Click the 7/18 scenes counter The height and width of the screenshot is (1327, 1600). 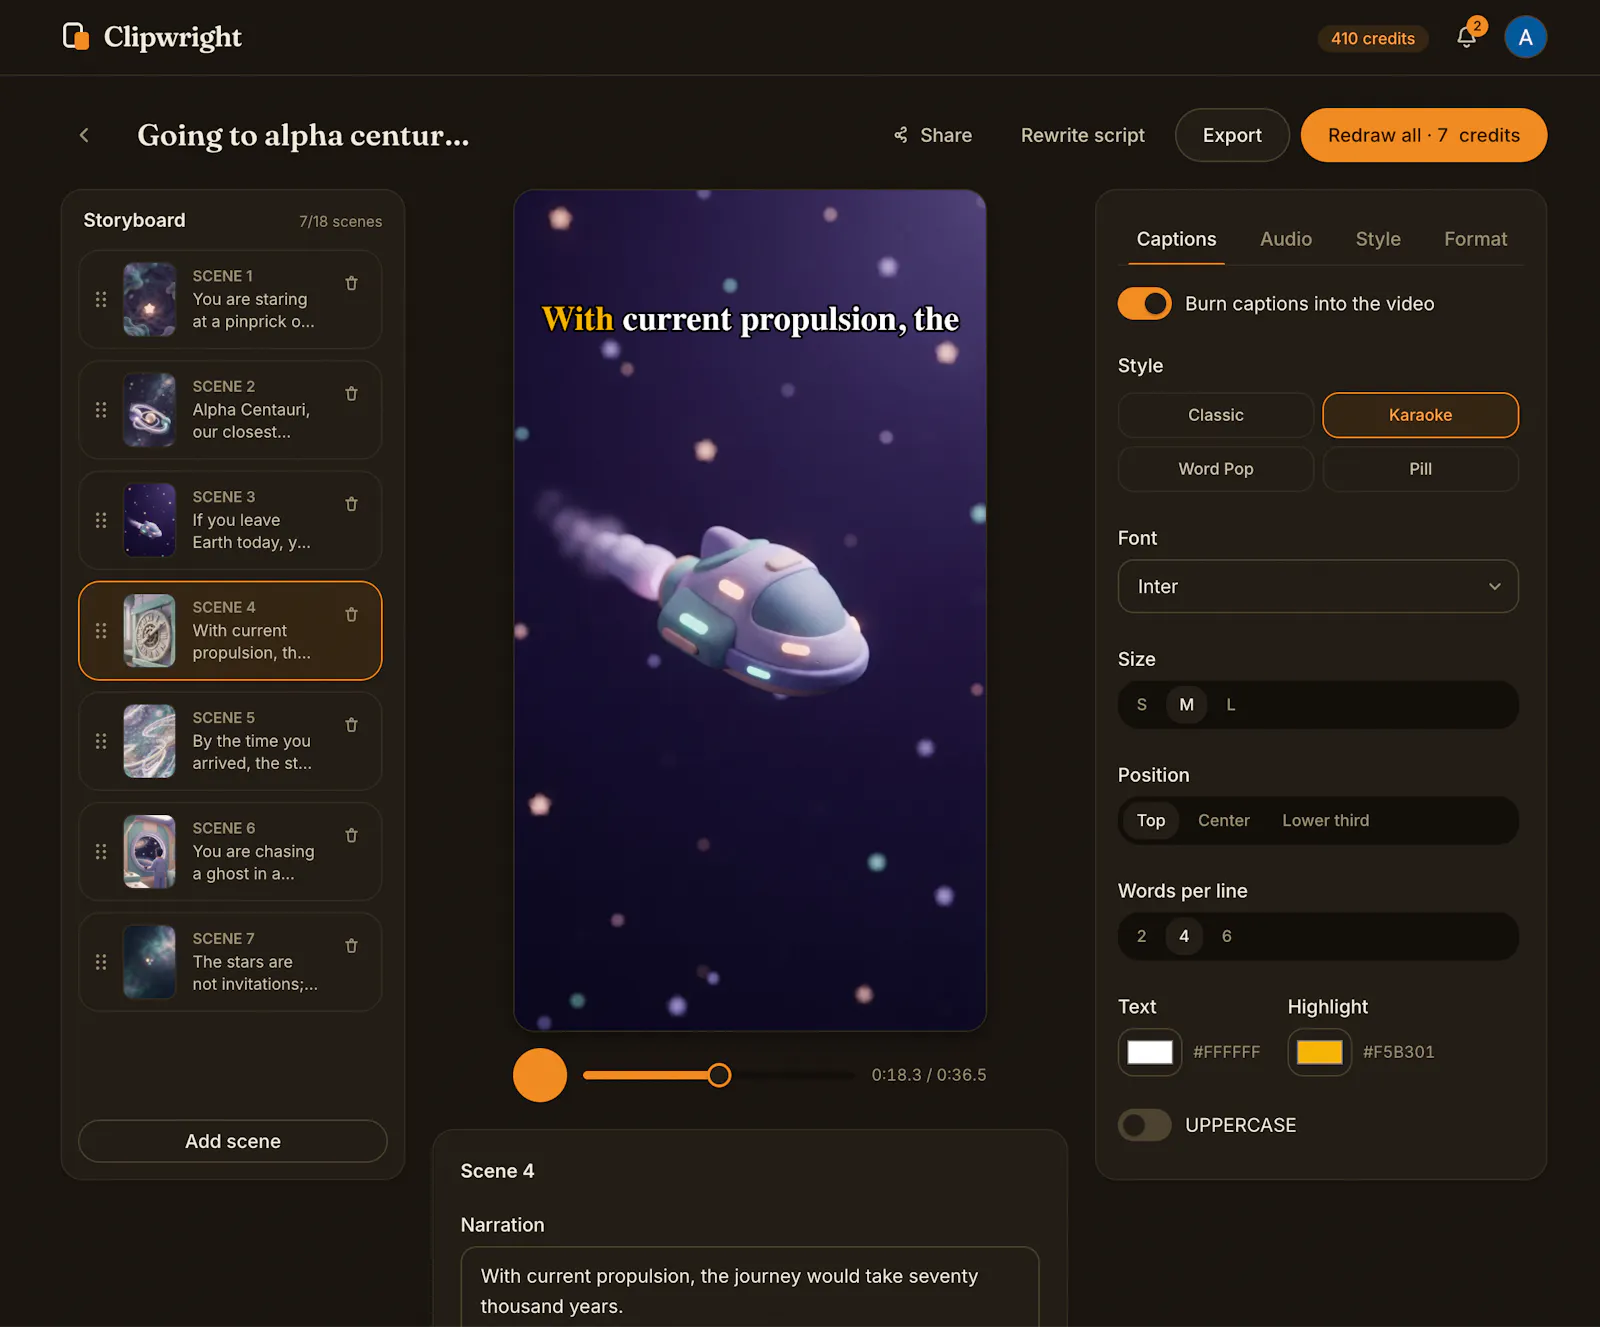[x=340, y=221]
